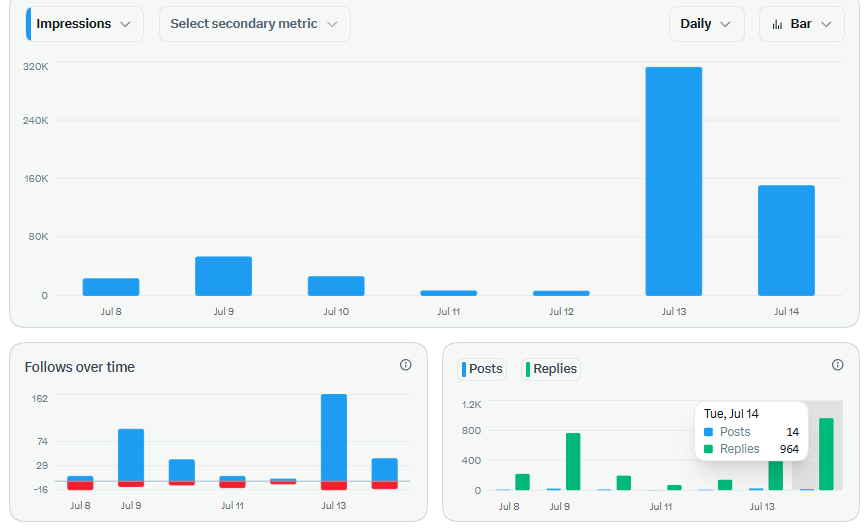
Task: Click info icon on Posts and Replies card
Action: pyautogui.click(x=837, y=365)
